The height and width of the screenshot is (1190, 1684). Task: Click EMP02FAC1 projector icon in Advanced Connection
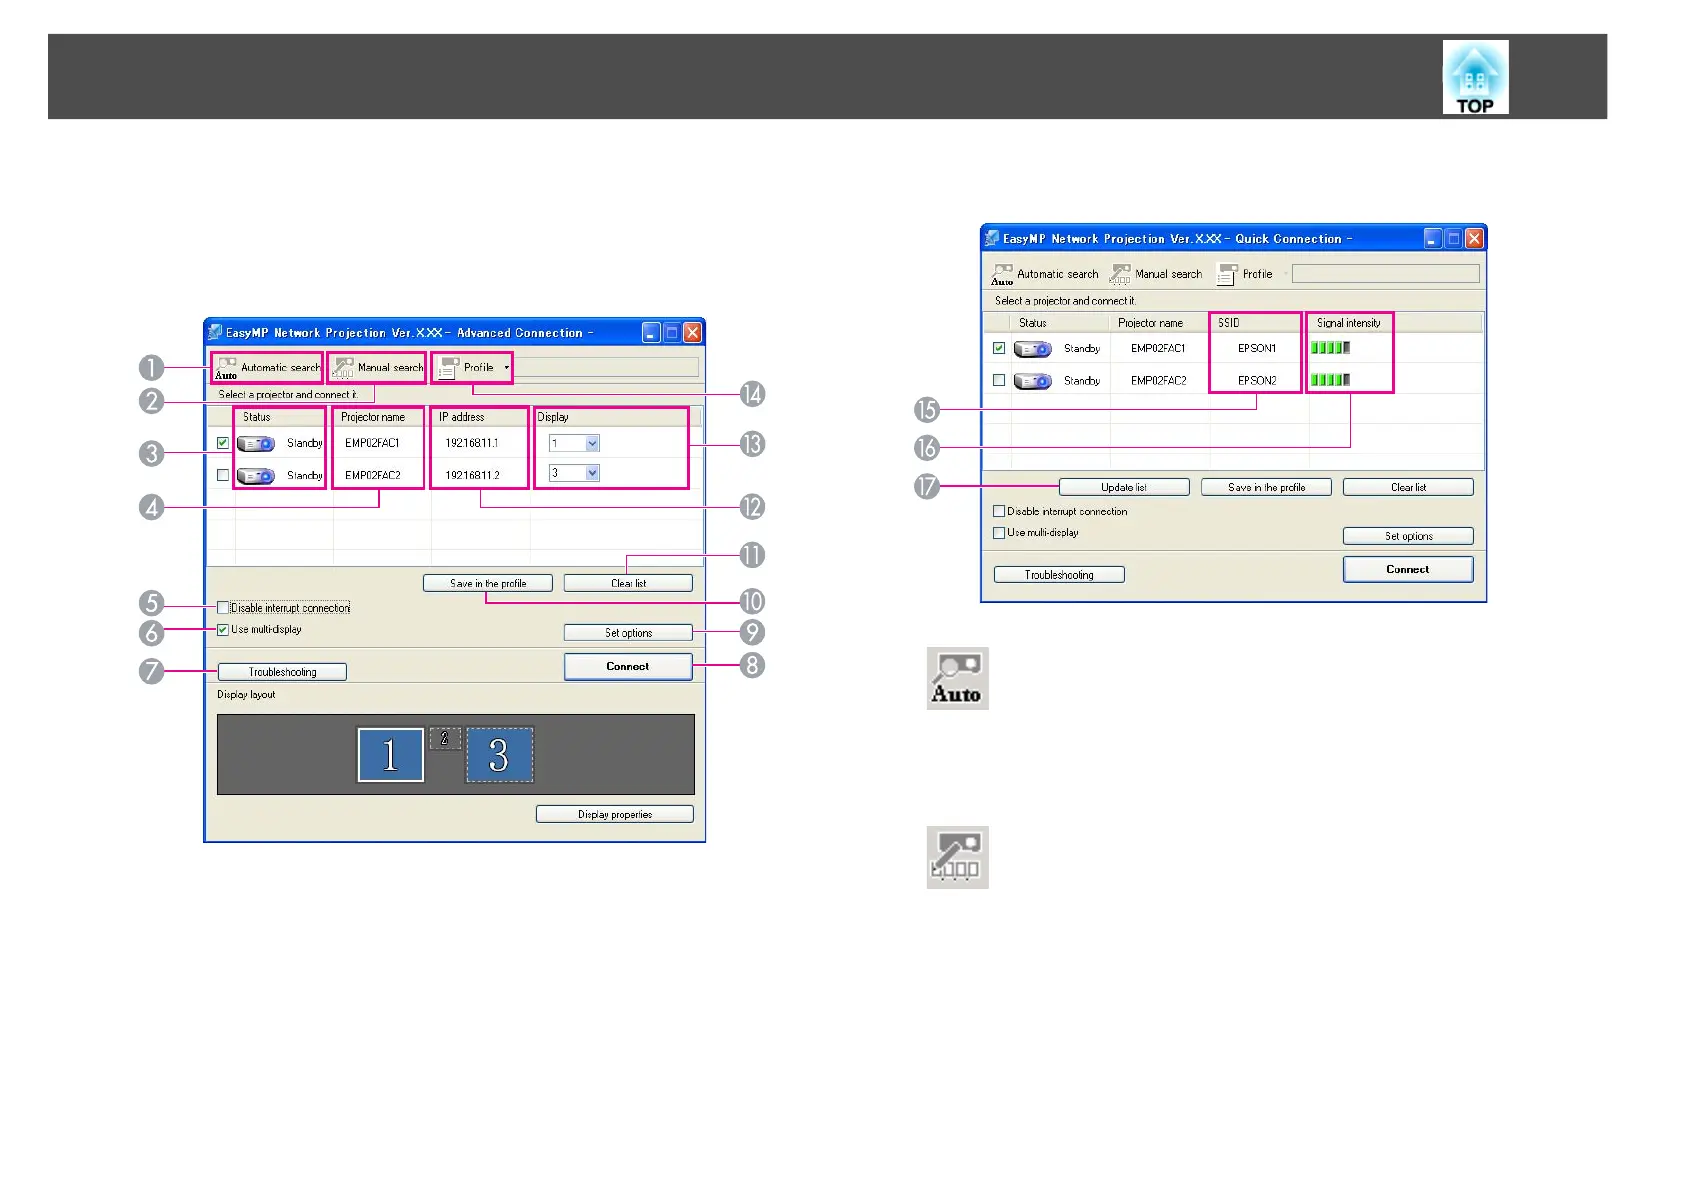[x=256, y=444]
